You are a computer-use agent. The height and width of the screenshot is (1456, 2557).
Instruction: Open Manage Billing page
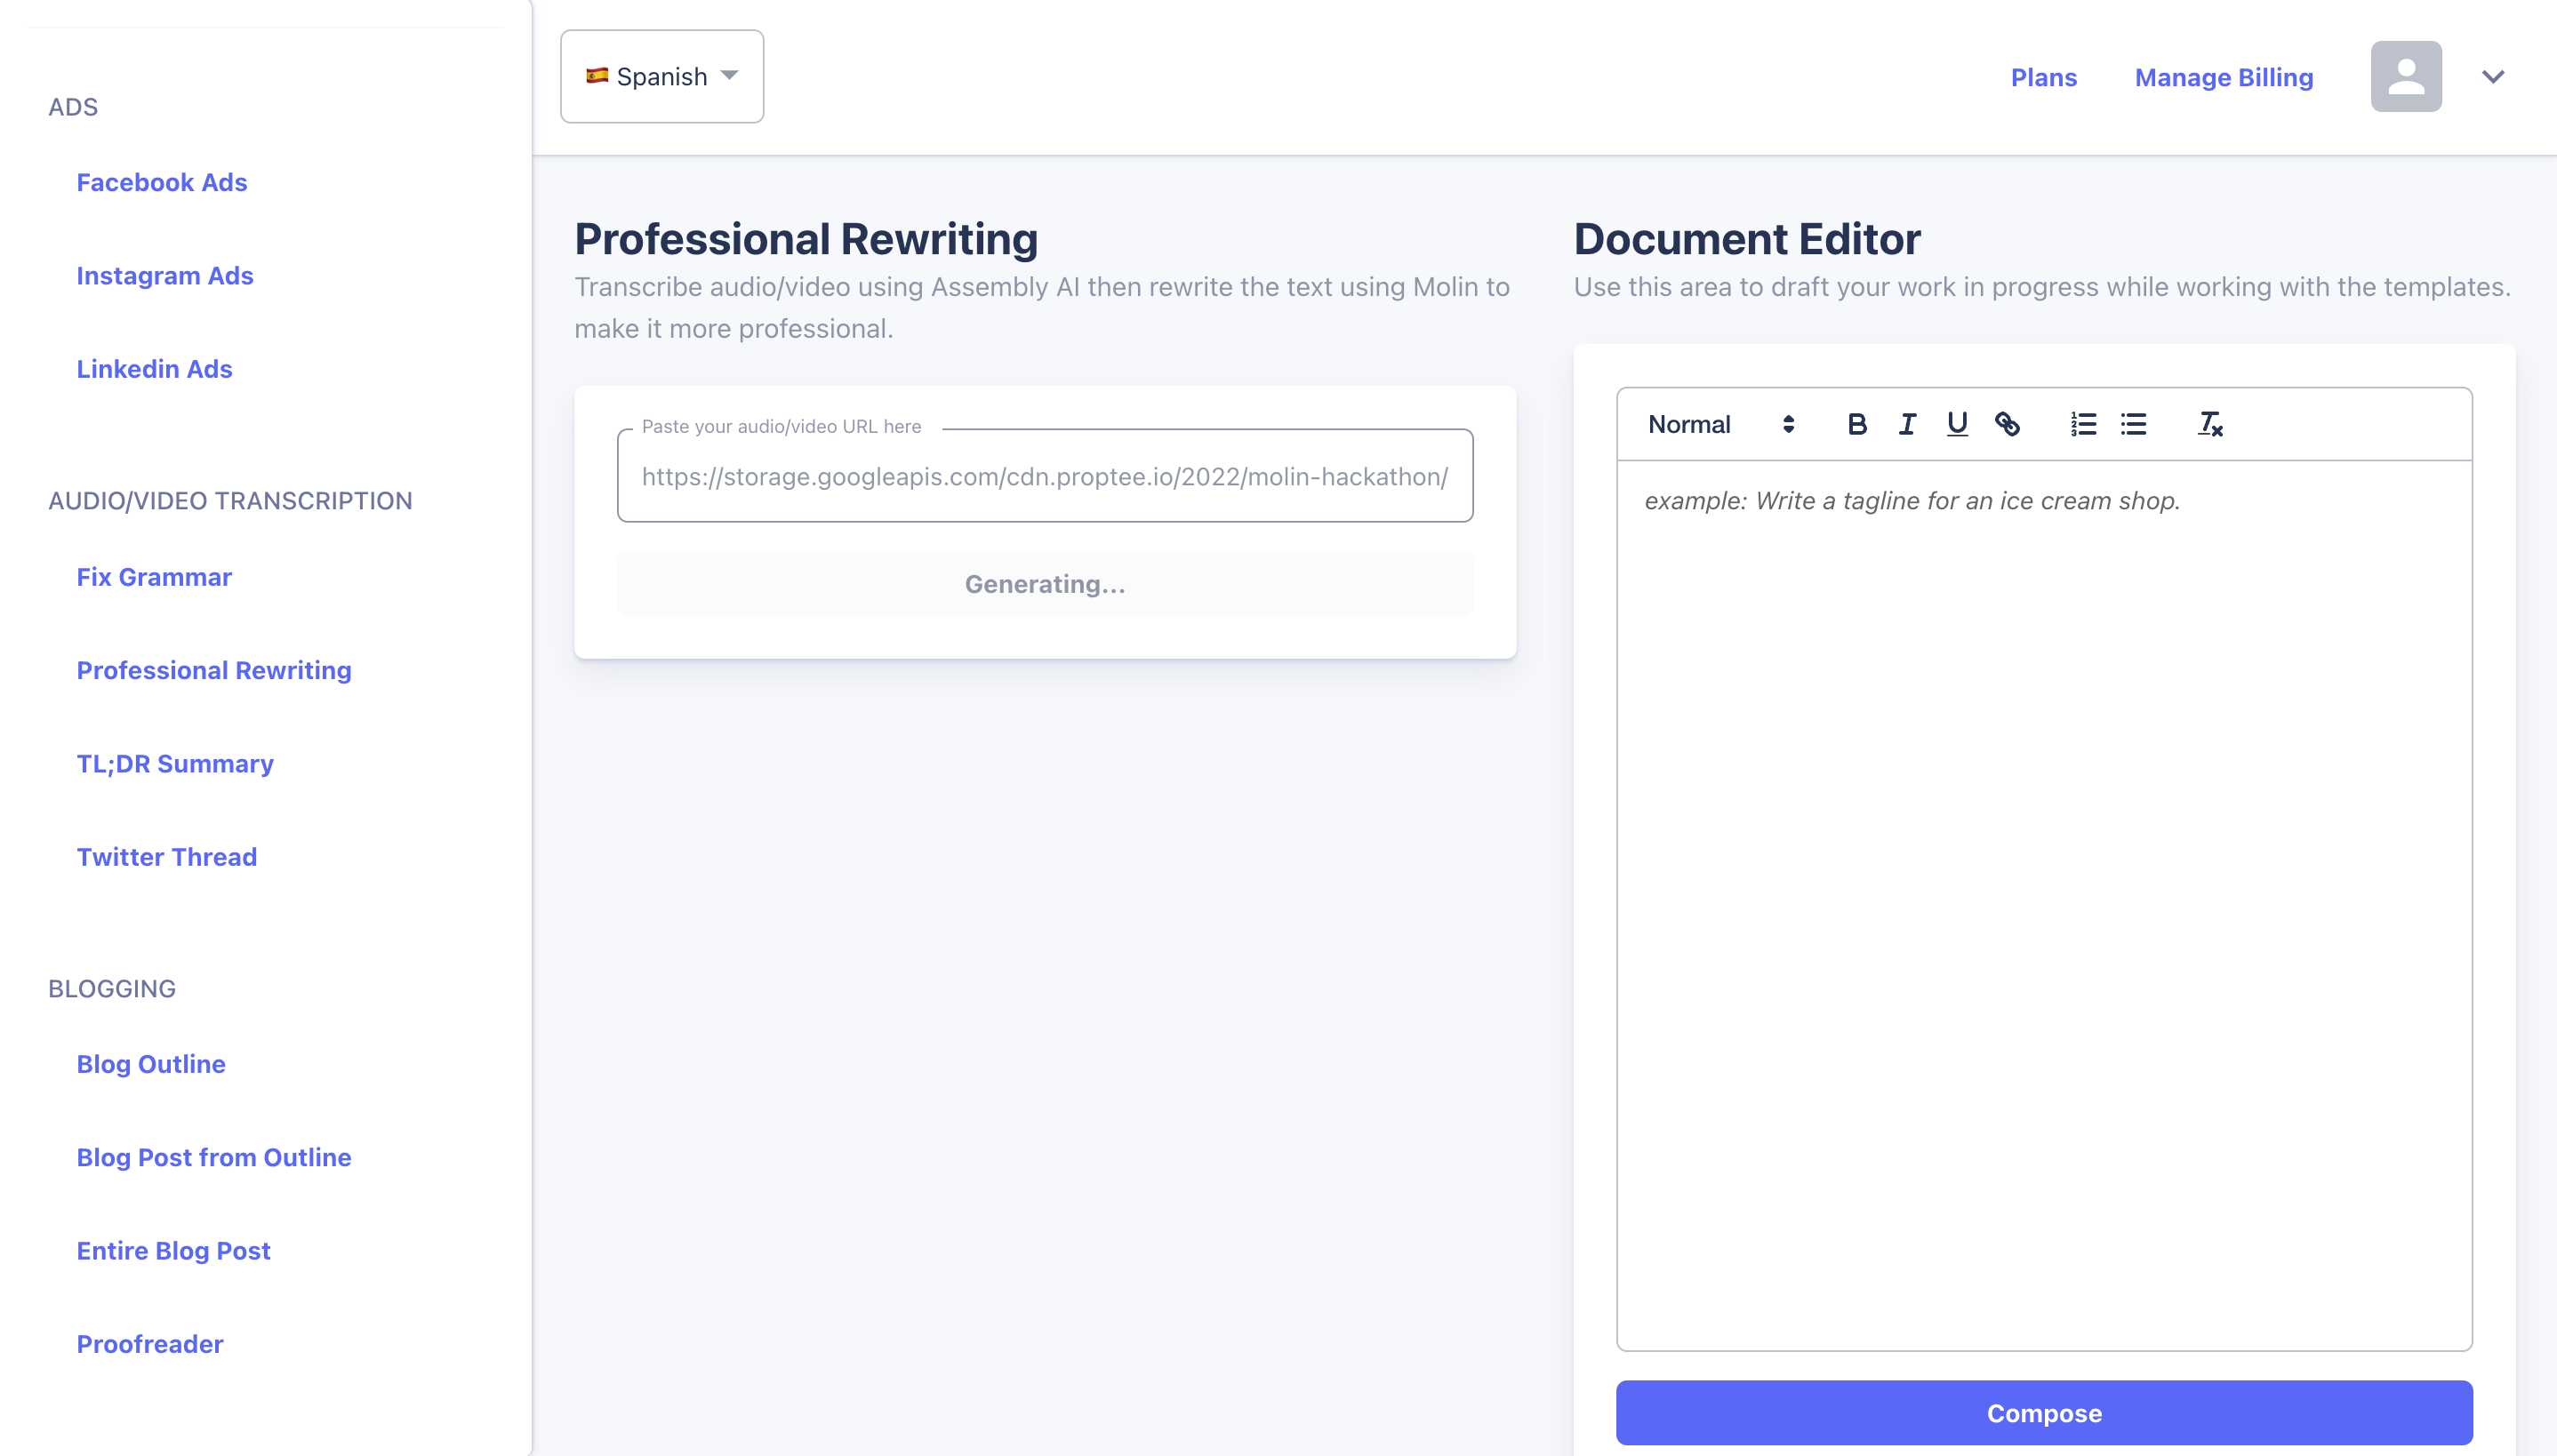[2223, 77]
